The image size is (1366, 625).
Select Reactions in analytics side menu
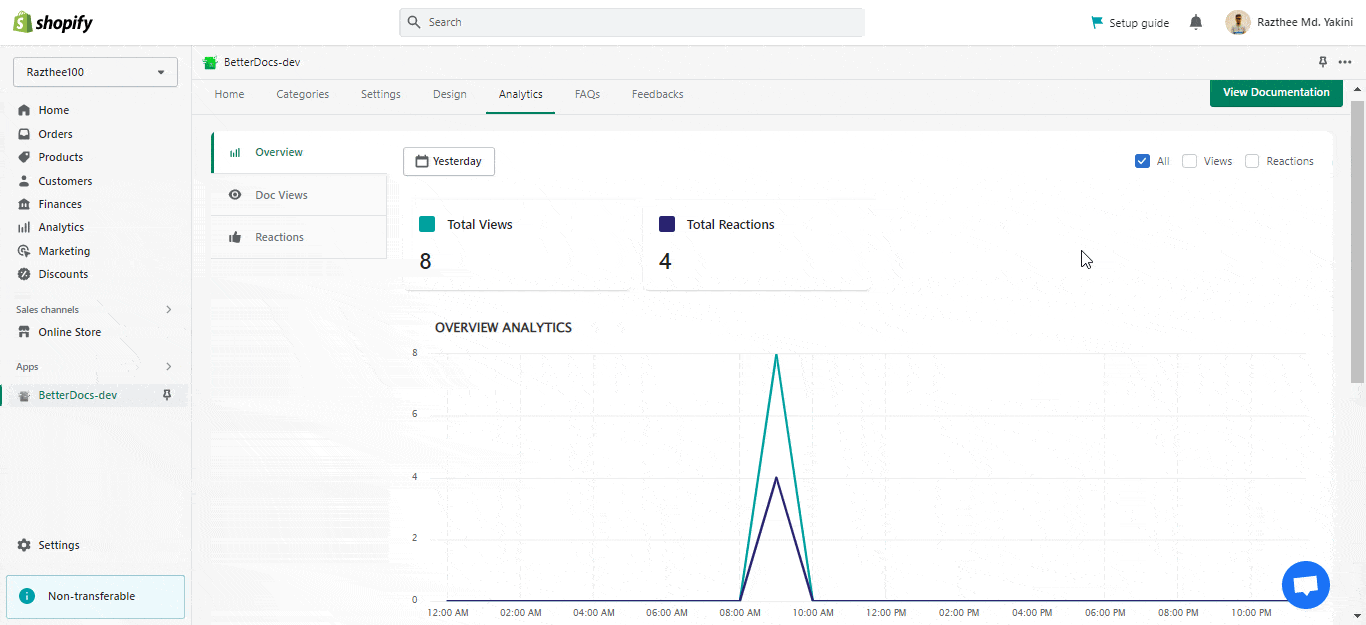point(299,237)
